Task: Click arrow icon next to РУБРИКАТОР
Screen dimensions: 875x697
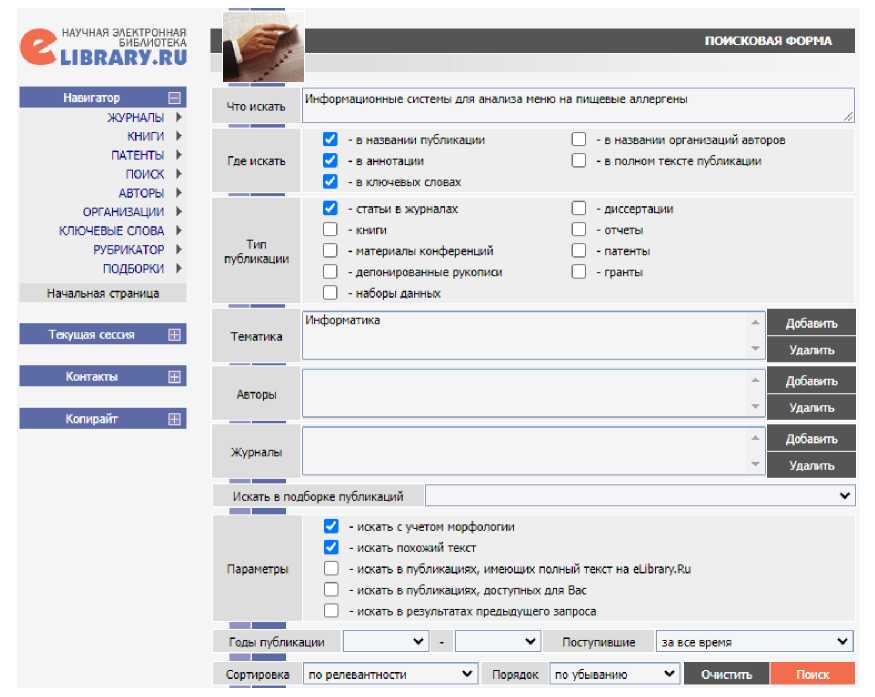Action: 178,250
